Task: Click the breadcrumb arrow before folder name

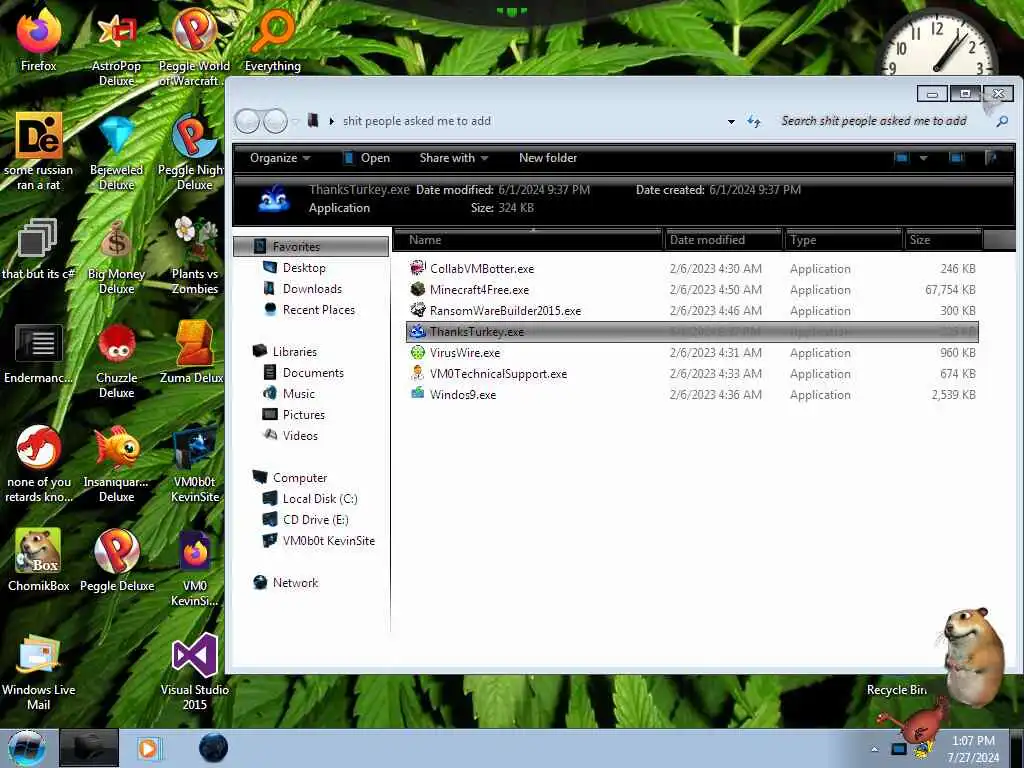Action: [331, 121]
